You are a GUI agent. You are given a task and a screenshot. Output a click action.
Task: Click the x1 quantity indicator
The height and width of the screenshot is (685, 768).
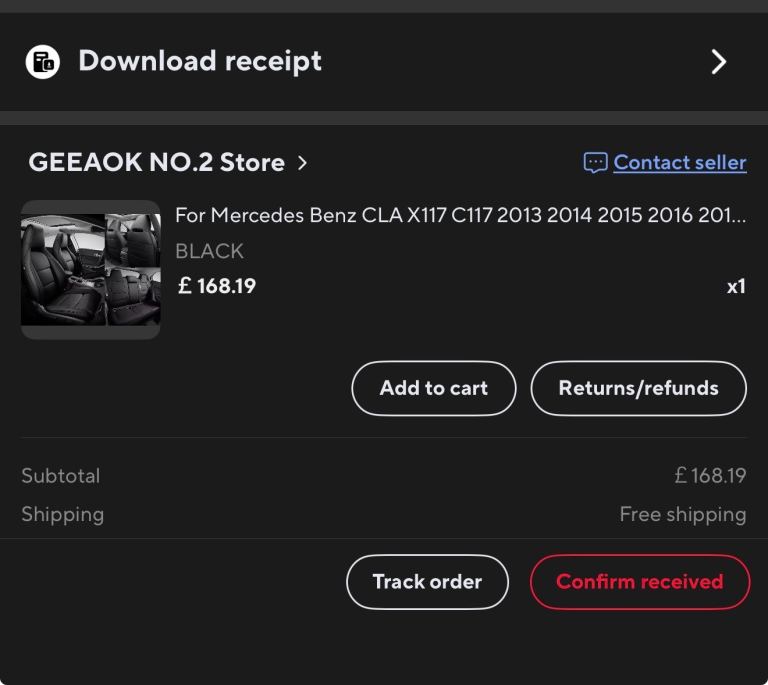(x=736, y=287)
